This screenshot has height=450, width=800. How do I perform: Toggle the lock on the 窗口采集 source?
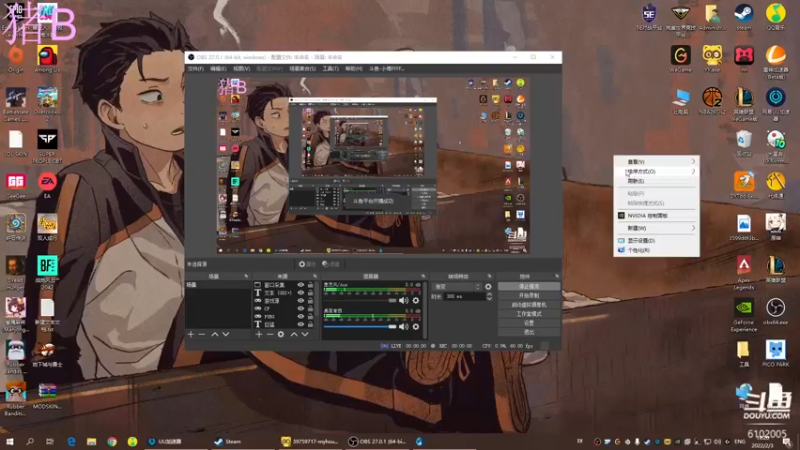310,285
